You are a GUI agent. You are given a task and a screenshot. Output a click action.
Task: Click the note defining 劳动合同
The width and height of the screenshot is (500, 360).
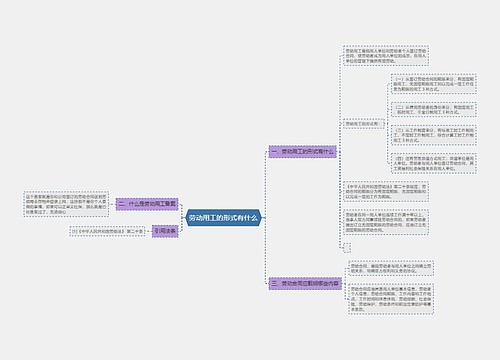coord(391,268)
